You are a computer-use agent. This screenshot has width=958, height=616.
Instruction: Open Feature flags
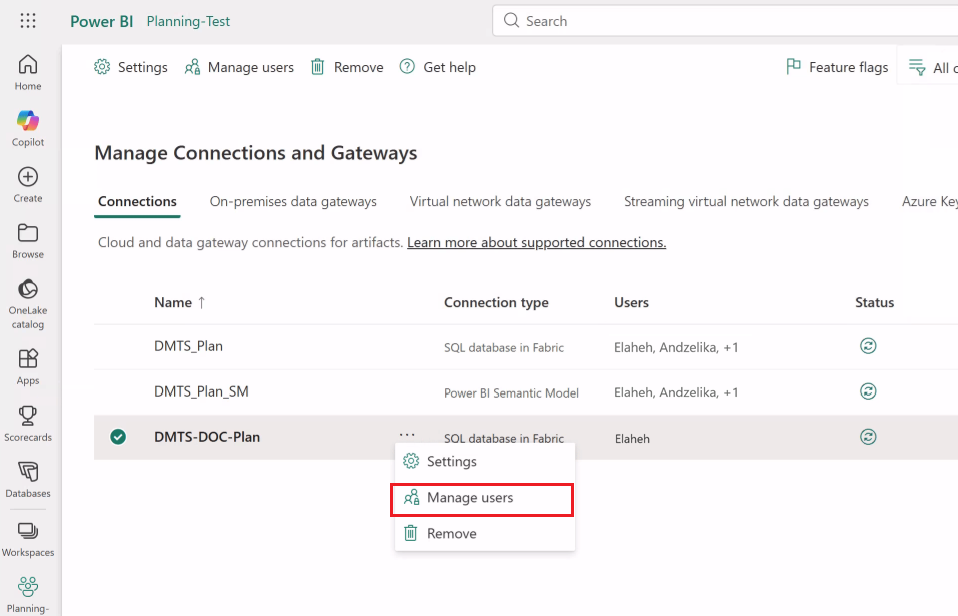(837, 67)
